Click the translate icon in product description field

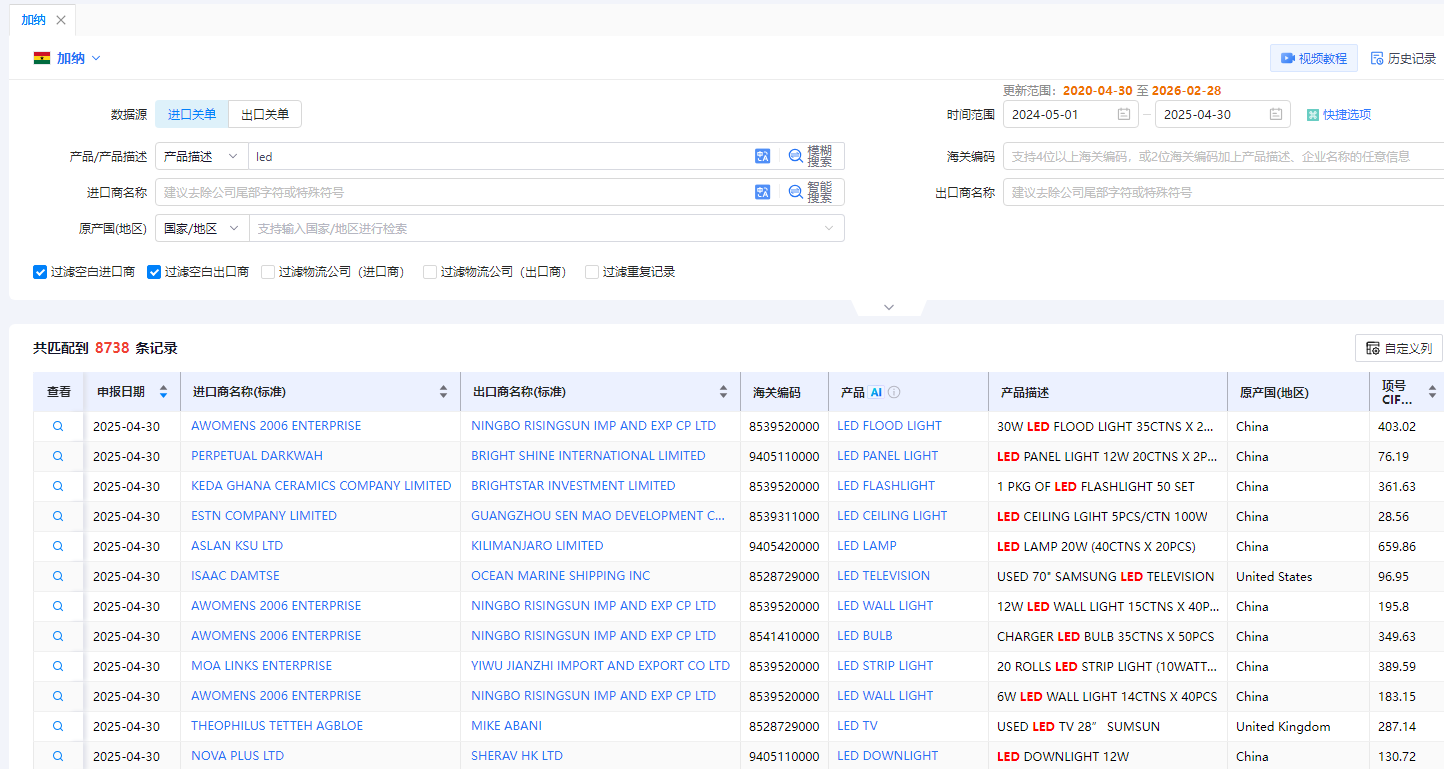pos(762,156)
